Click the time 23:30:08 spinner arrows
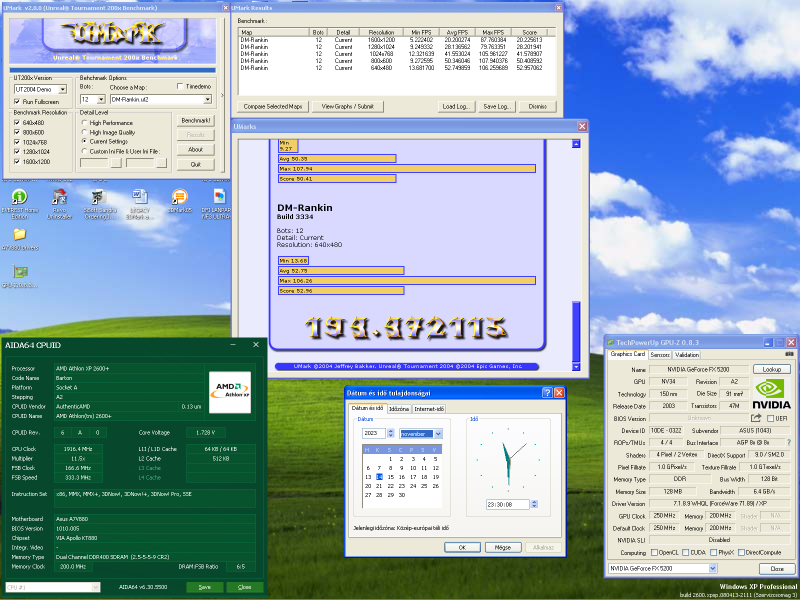This screenshot has height=600, width=800. (x=534, y=504)
